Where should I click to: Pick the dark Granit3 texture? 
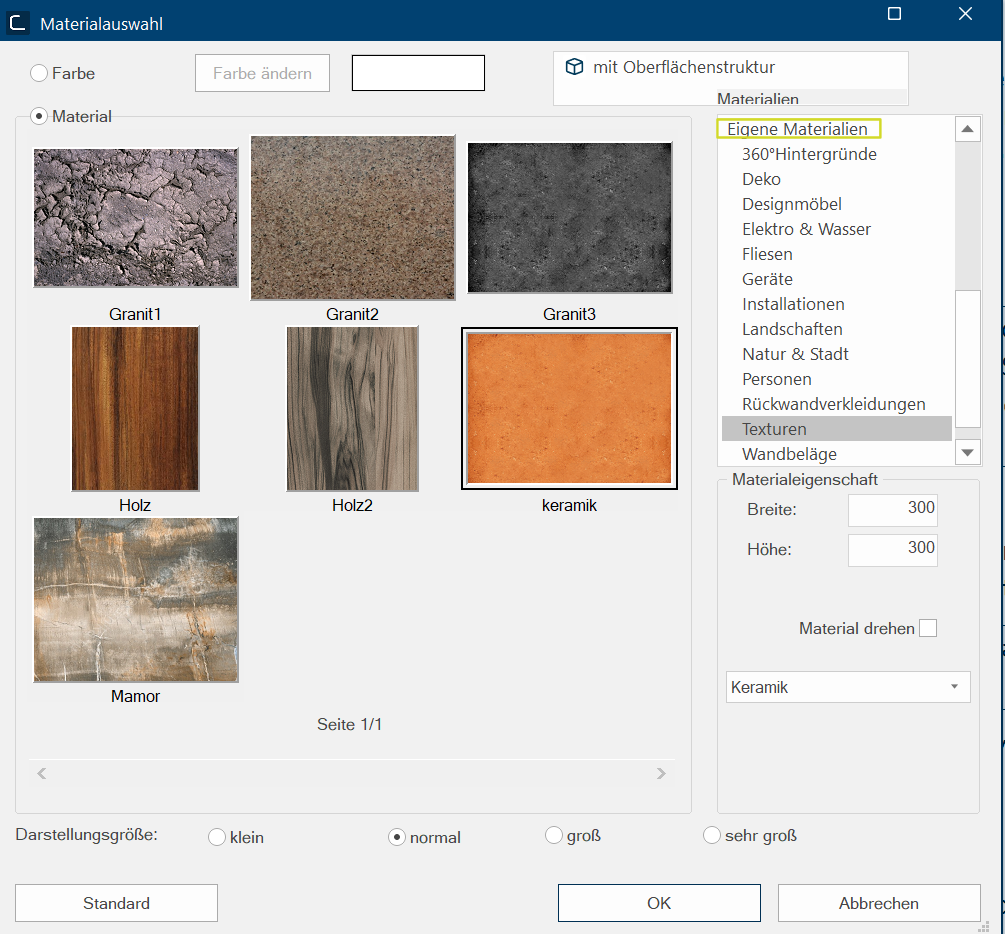click(x=570, y=218)
